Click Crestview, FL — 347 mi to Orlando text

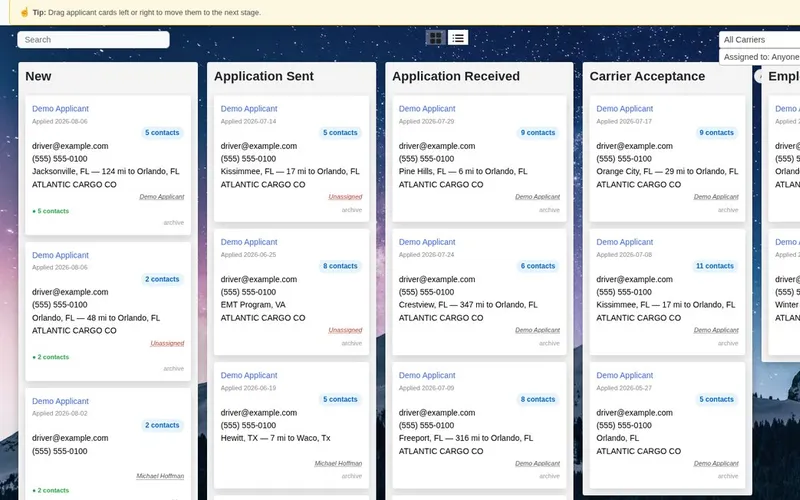point(468,305)
